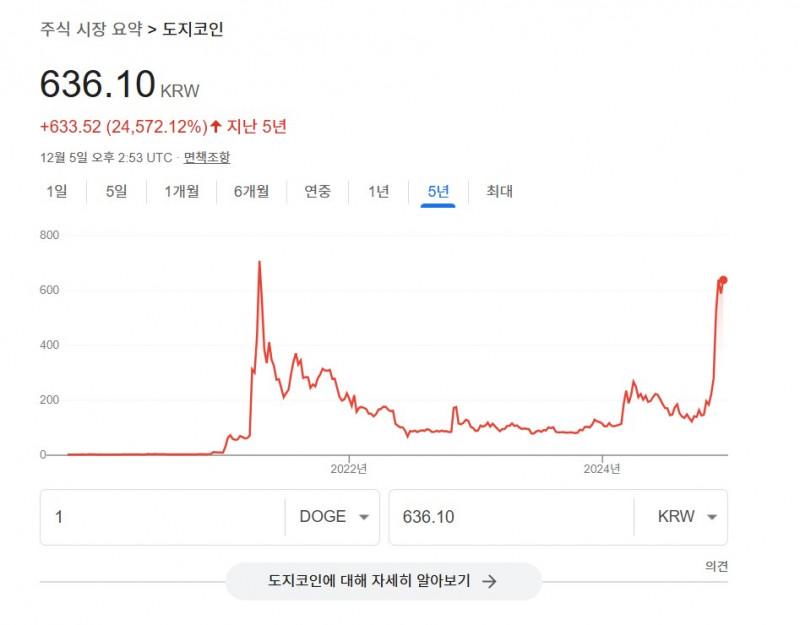Screen dimensions: 800x625
Task: Click the 주식 시장 요약 breadcrumb
Action: click(x=91, y=29)
